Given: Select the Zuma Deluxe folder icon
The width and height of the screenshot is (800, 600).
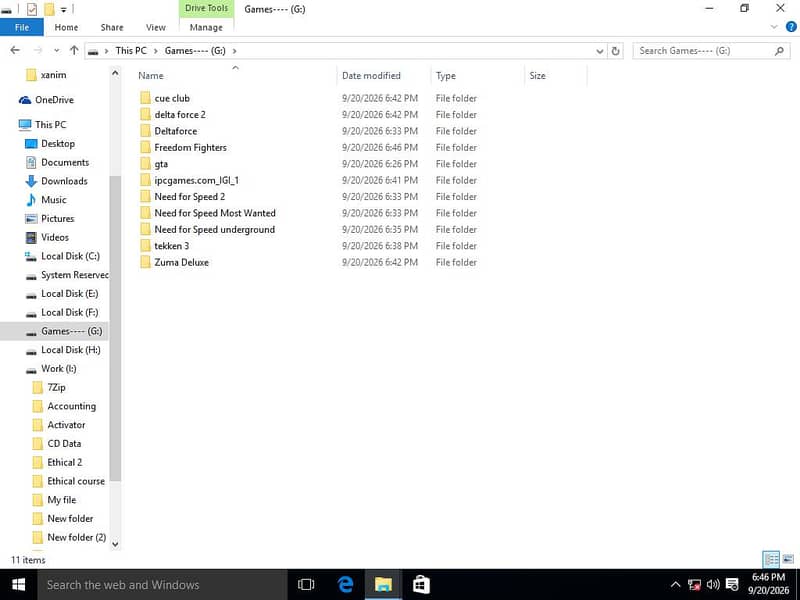Looking at the screenshot, I should click(x=145, y=262).
